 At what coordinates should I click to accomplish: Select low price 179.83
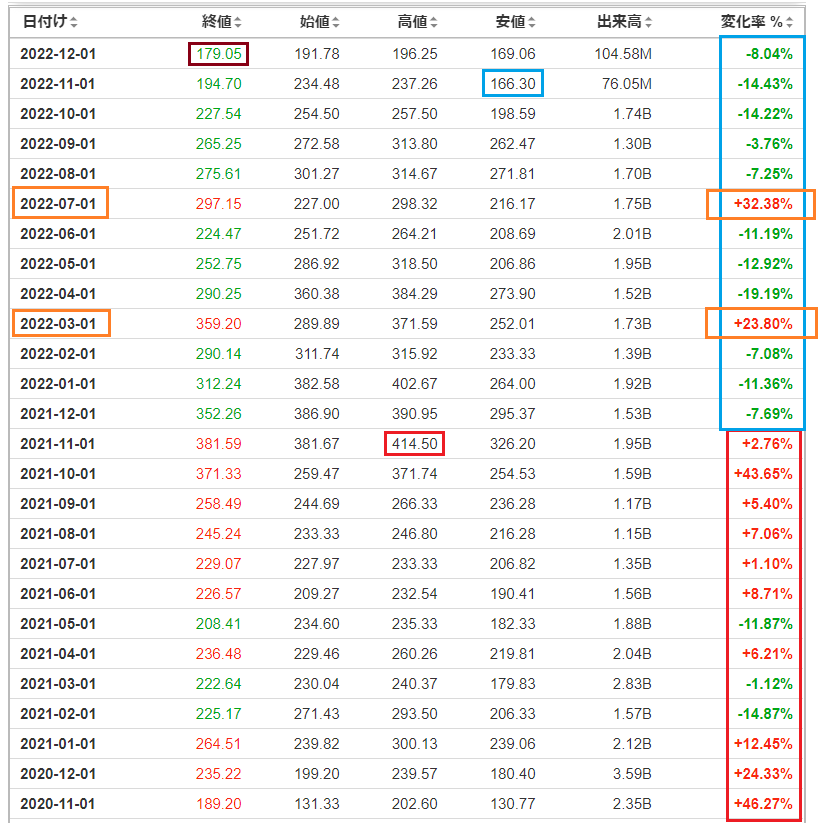(513, 684)
